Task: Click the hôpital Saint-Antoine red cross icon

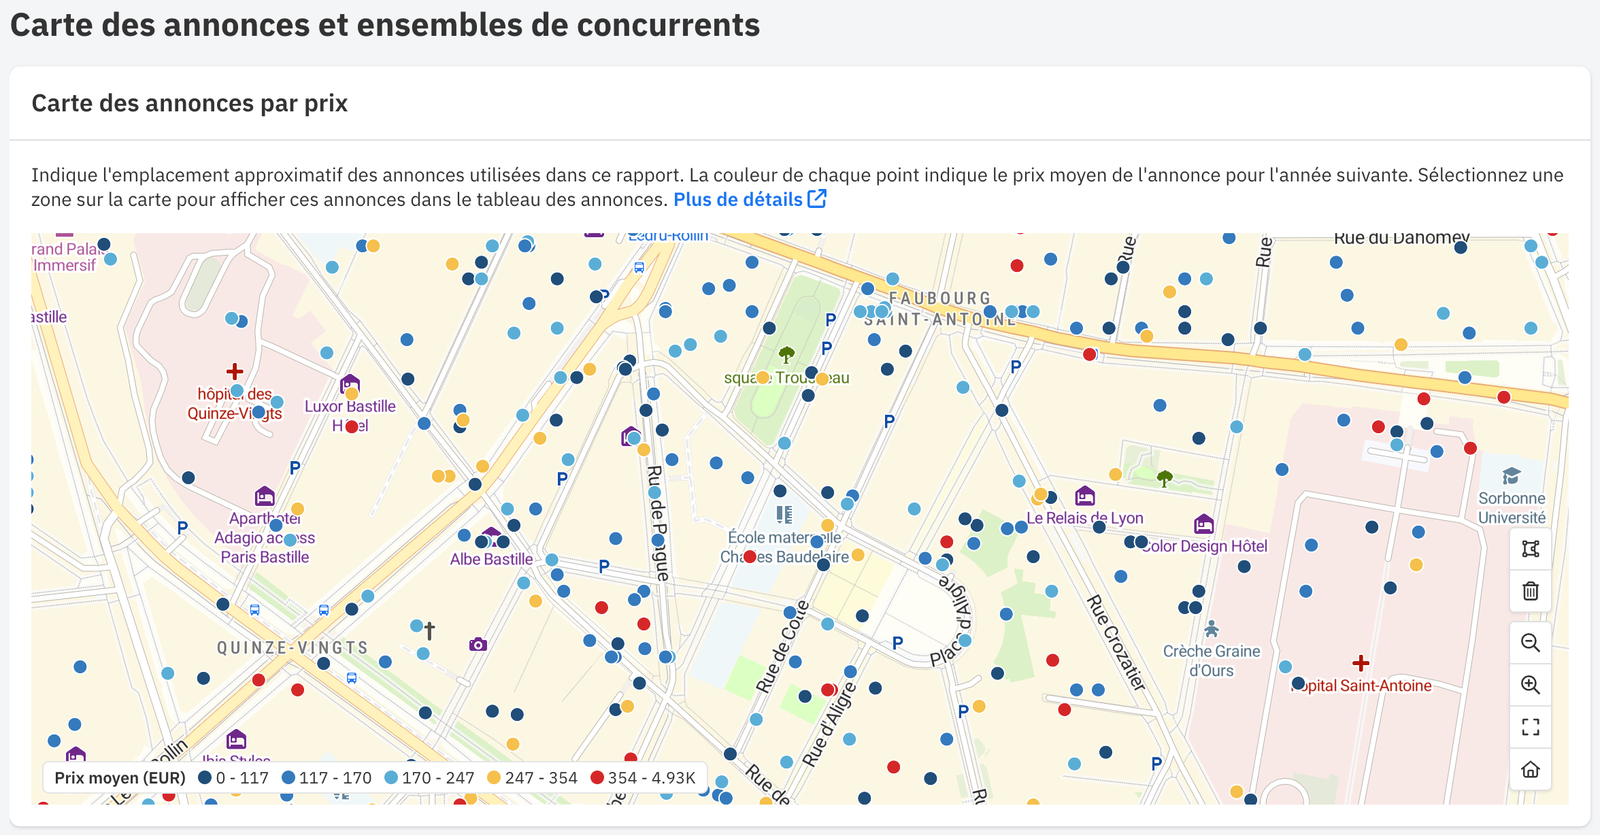Action: 1360,663
